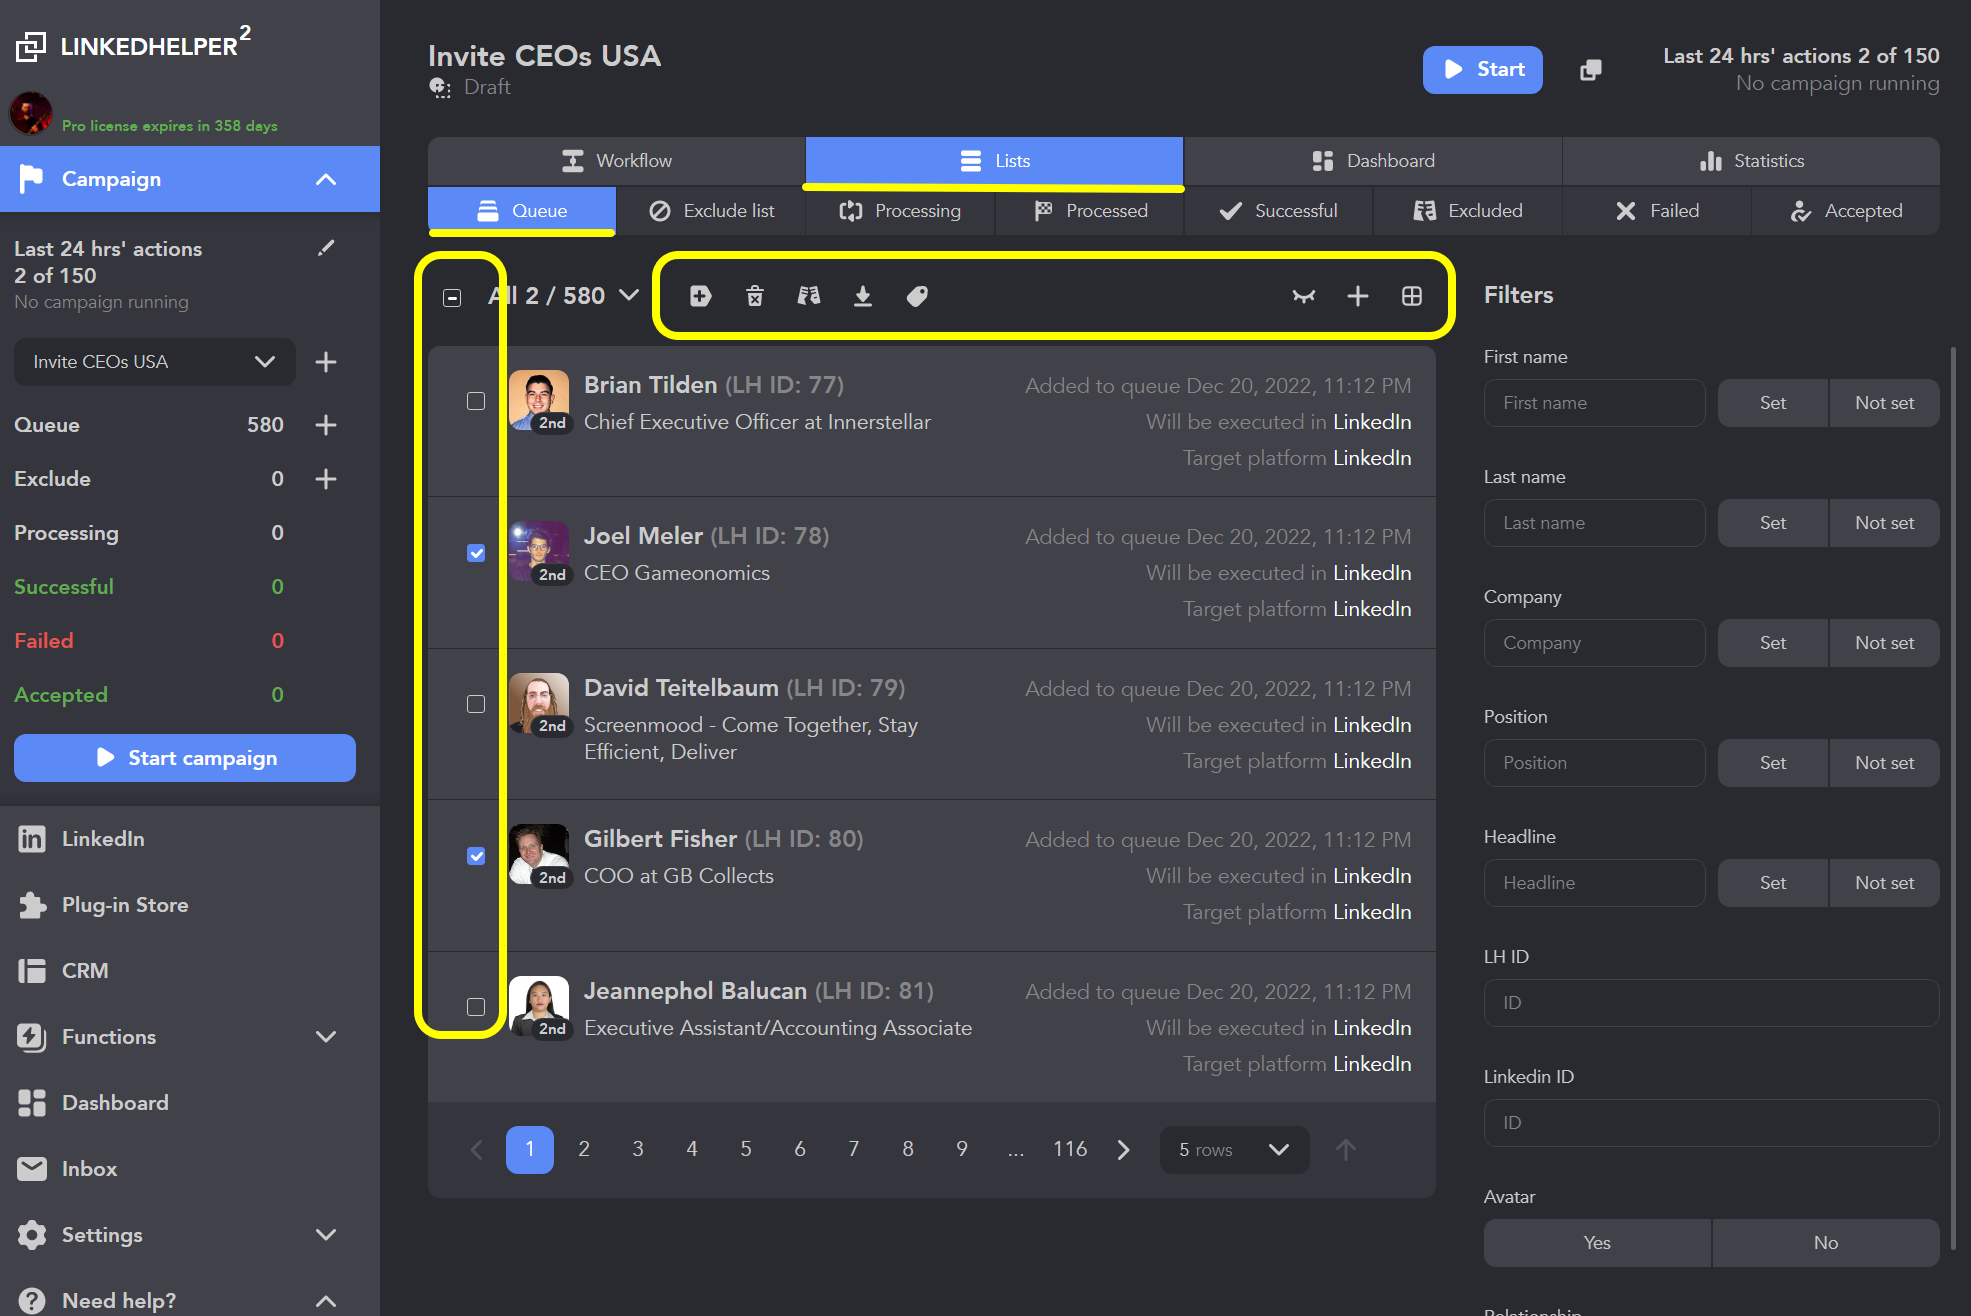This screenshot has height=1316, width=1971.
Task: Uncheck the Joel Meler row checkbox
Action: (x=476, y=553)
